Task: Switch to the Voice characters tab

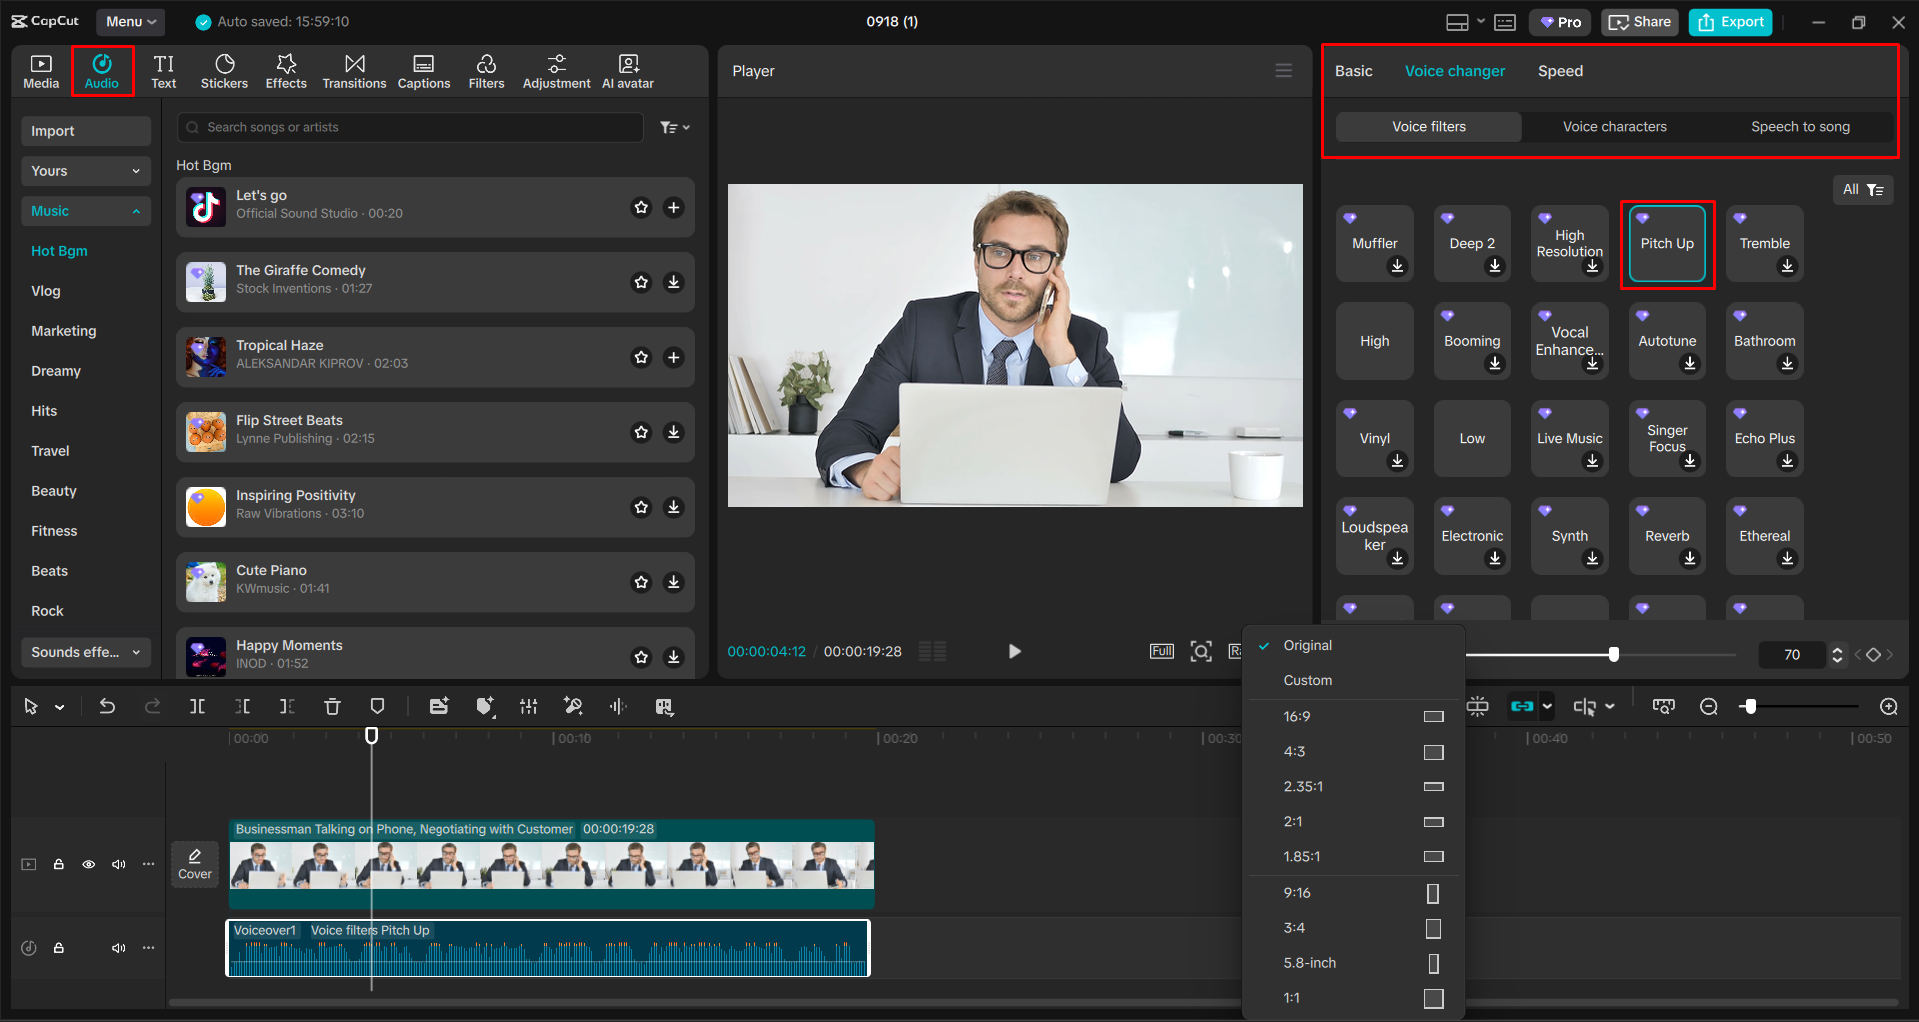Action: 1614,126
